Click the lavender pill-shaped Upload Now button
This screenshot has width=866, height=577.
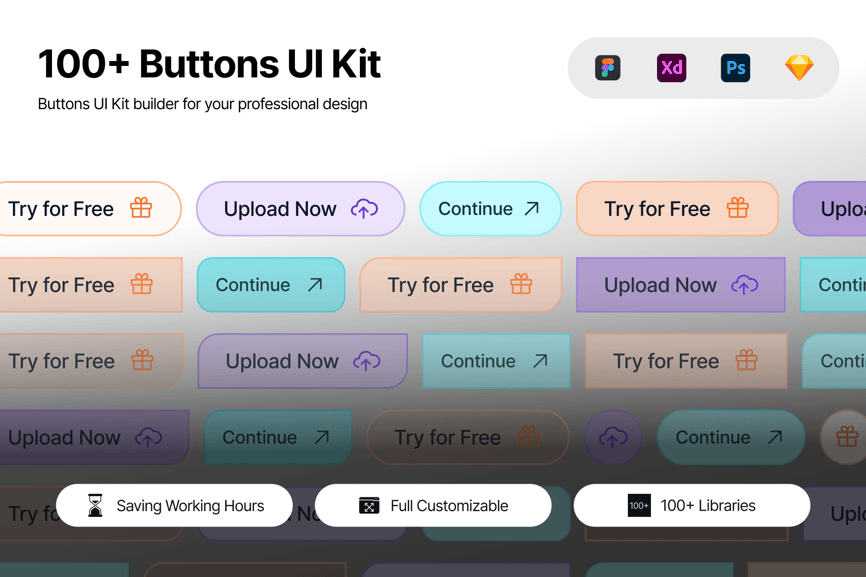coord(300,209)
